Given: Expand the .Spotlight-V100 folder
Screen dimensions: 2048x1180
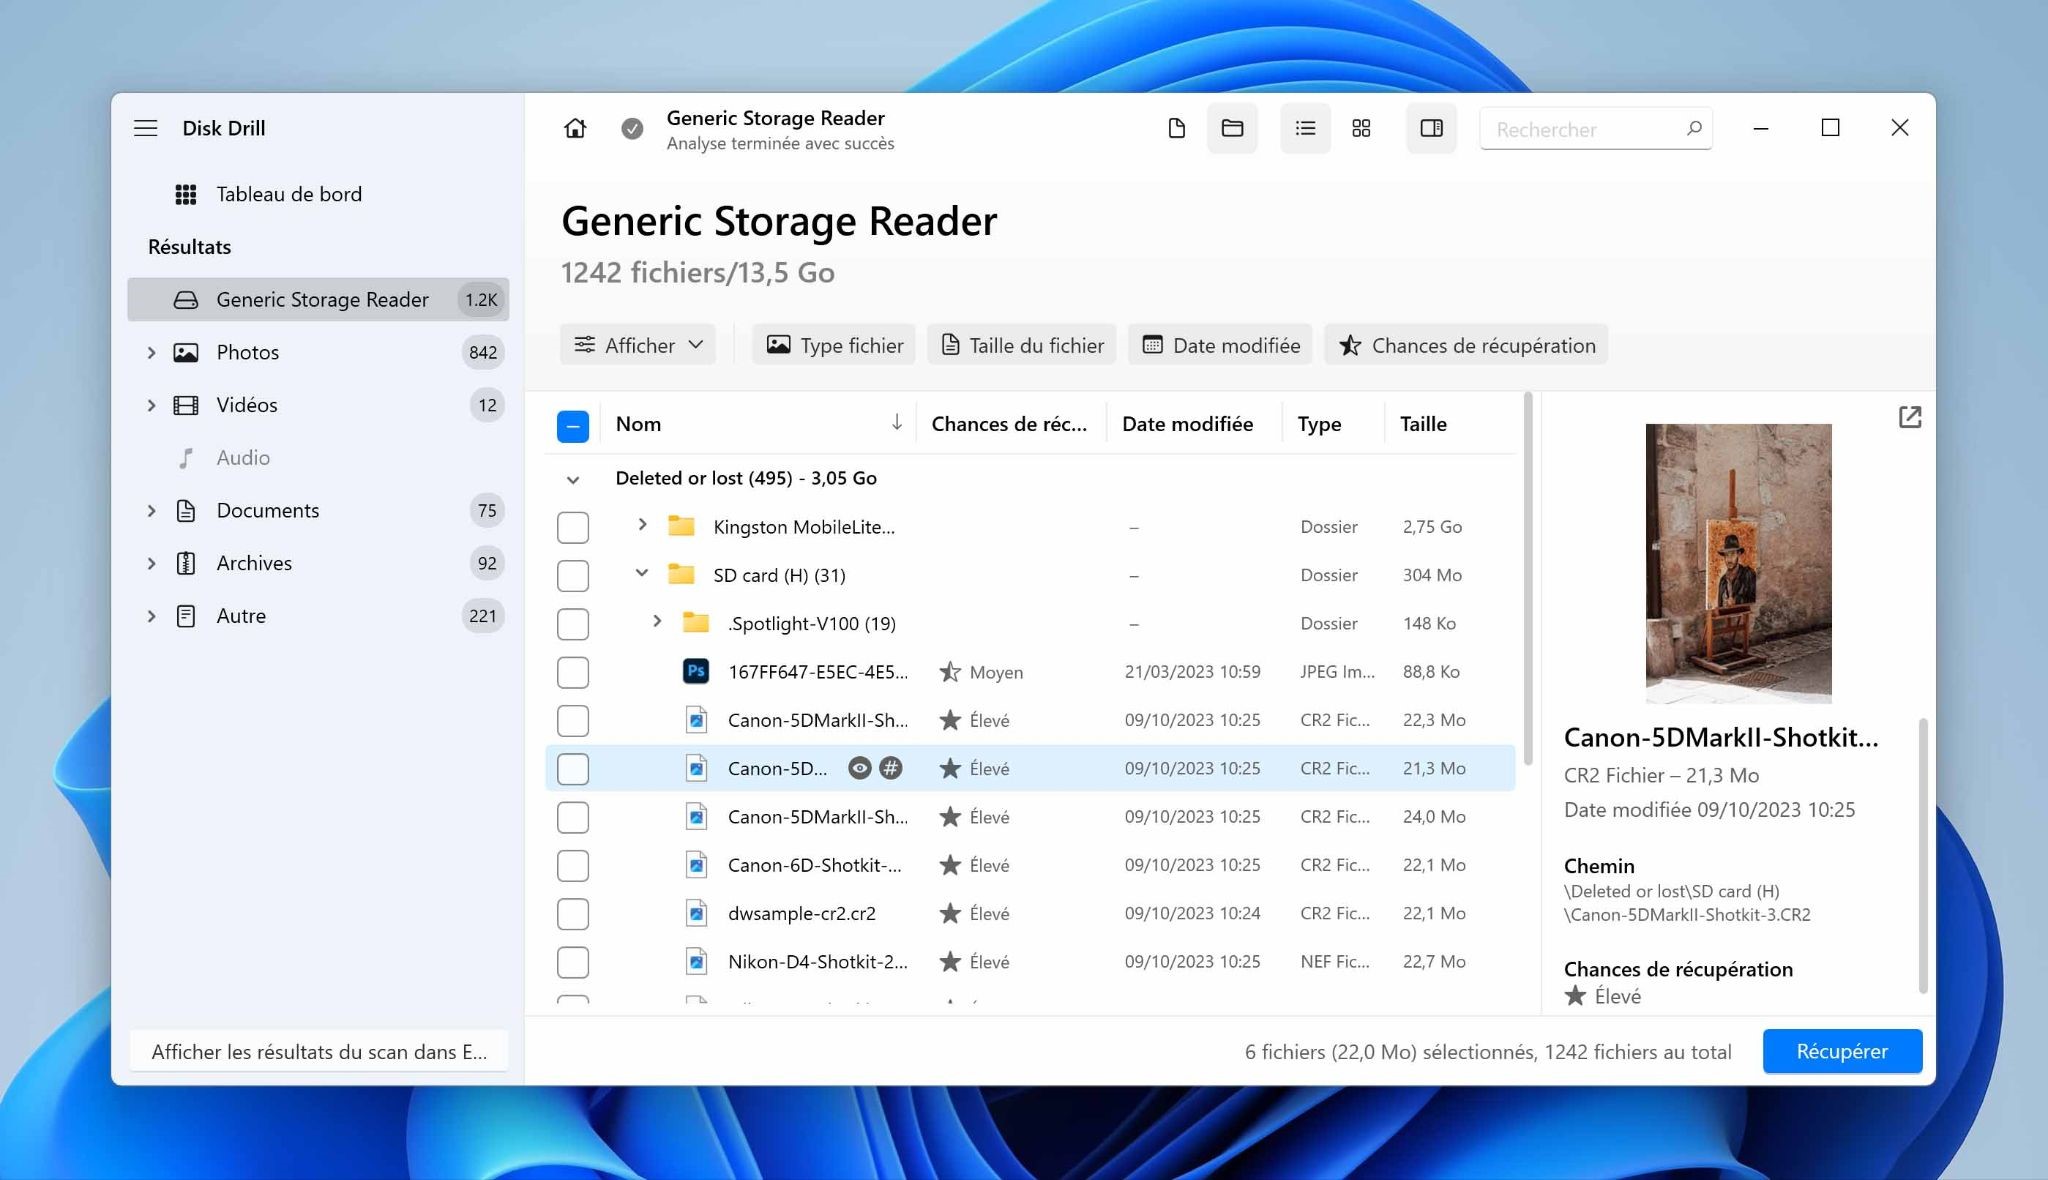Looking at the screenshot, I should 657,622.
